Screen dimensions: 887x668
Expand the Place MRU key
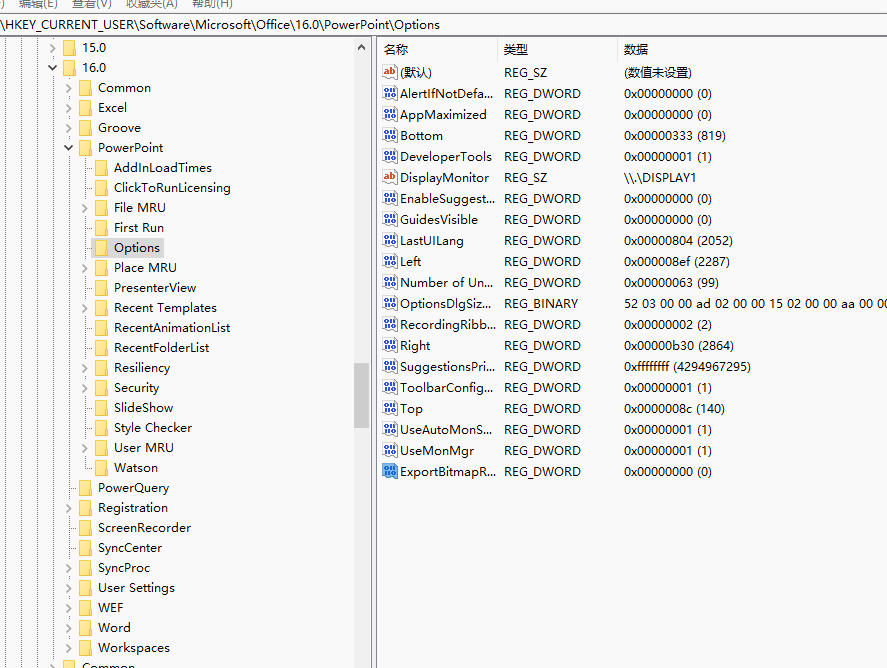84,268
